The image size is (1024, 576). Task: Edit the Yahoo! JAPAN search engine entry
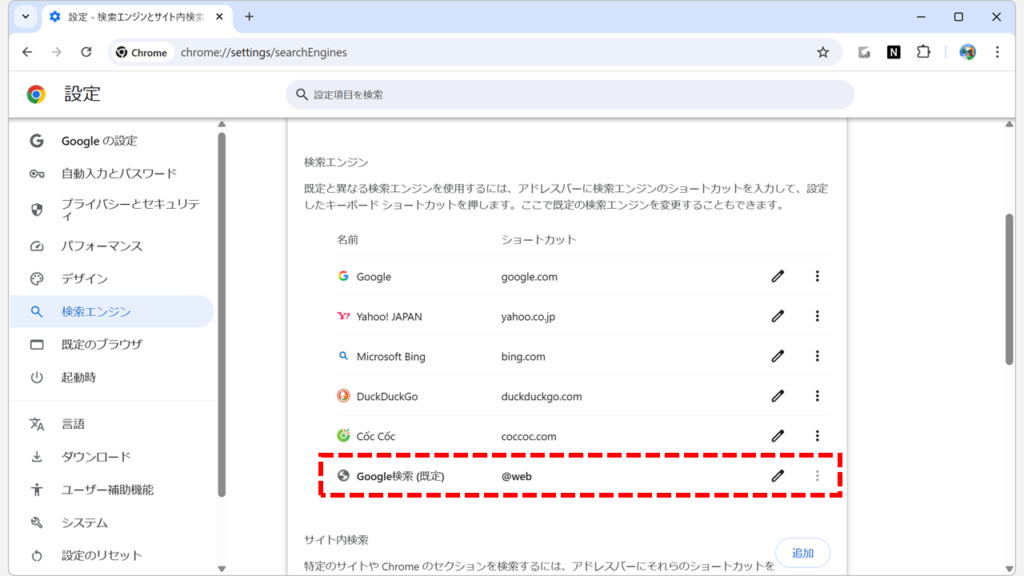tap(777, 316)
